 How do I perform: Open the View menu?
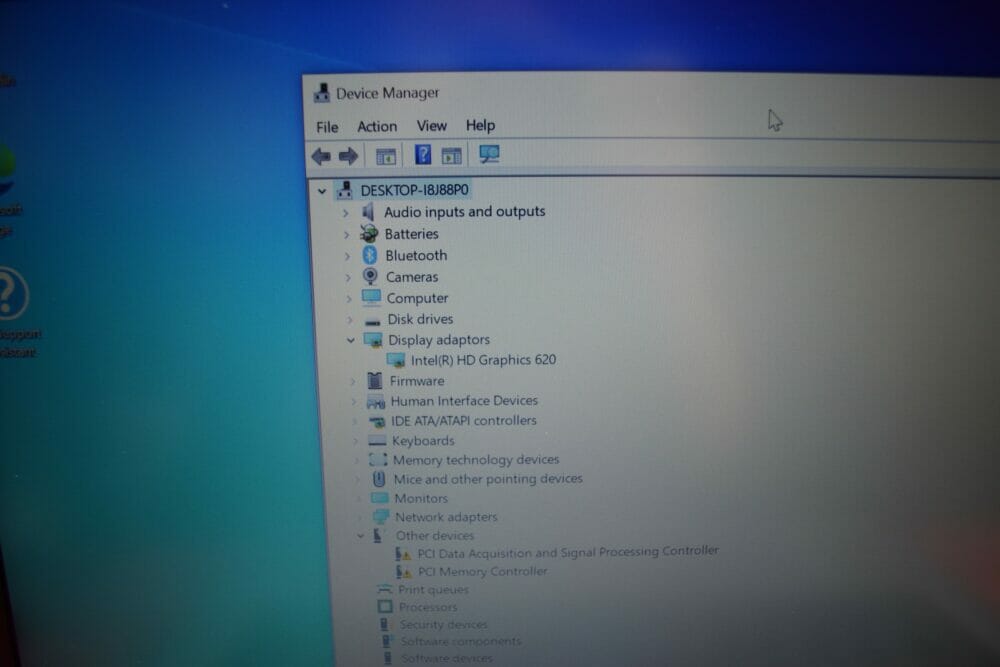[x=432, y=126]
